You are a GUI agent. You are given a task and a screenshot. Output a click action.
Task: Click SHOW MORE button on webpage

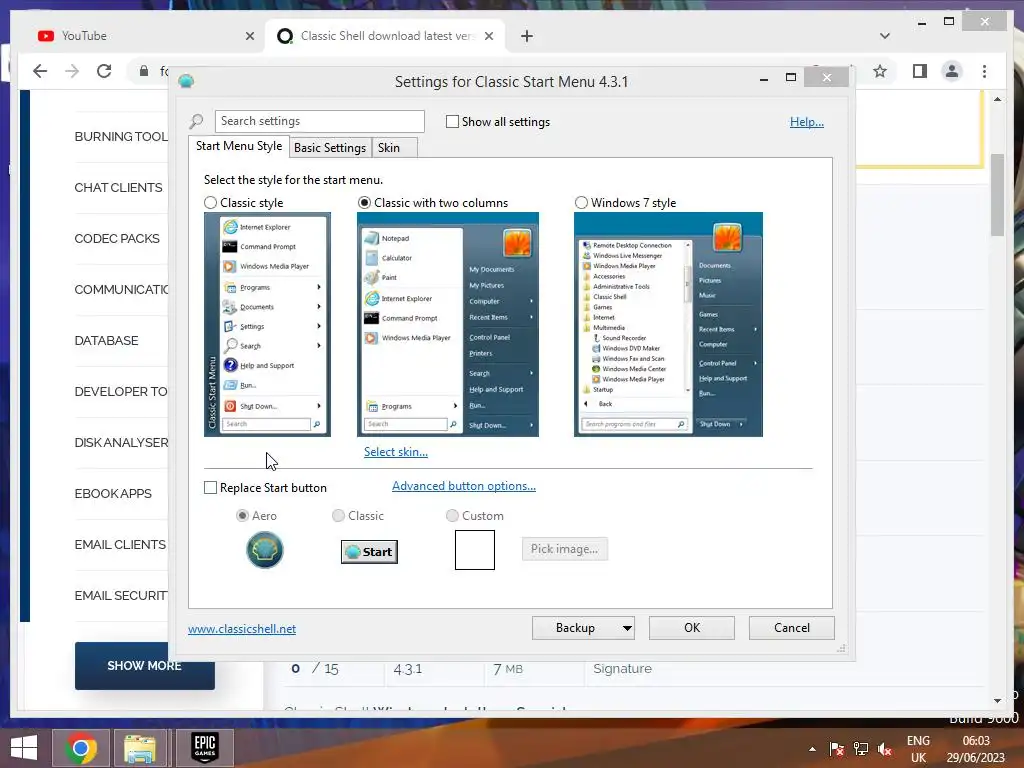click(x=144, y=665)
